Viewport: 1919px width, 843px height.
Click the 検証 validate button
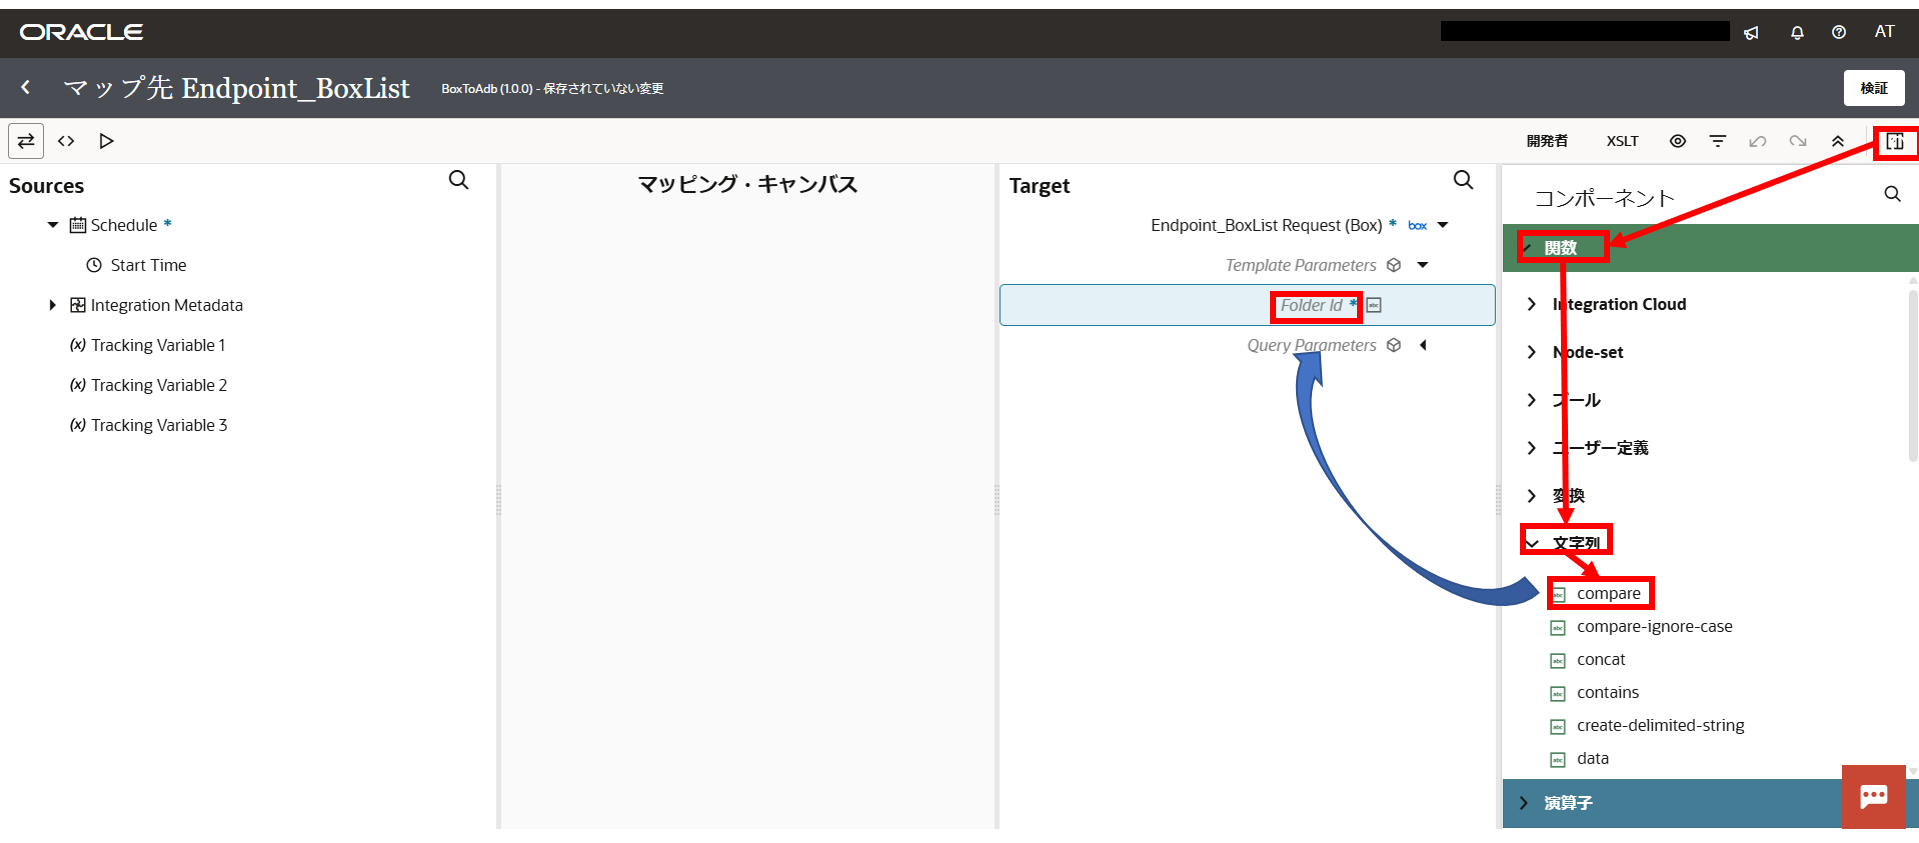tap(1874, 88)
